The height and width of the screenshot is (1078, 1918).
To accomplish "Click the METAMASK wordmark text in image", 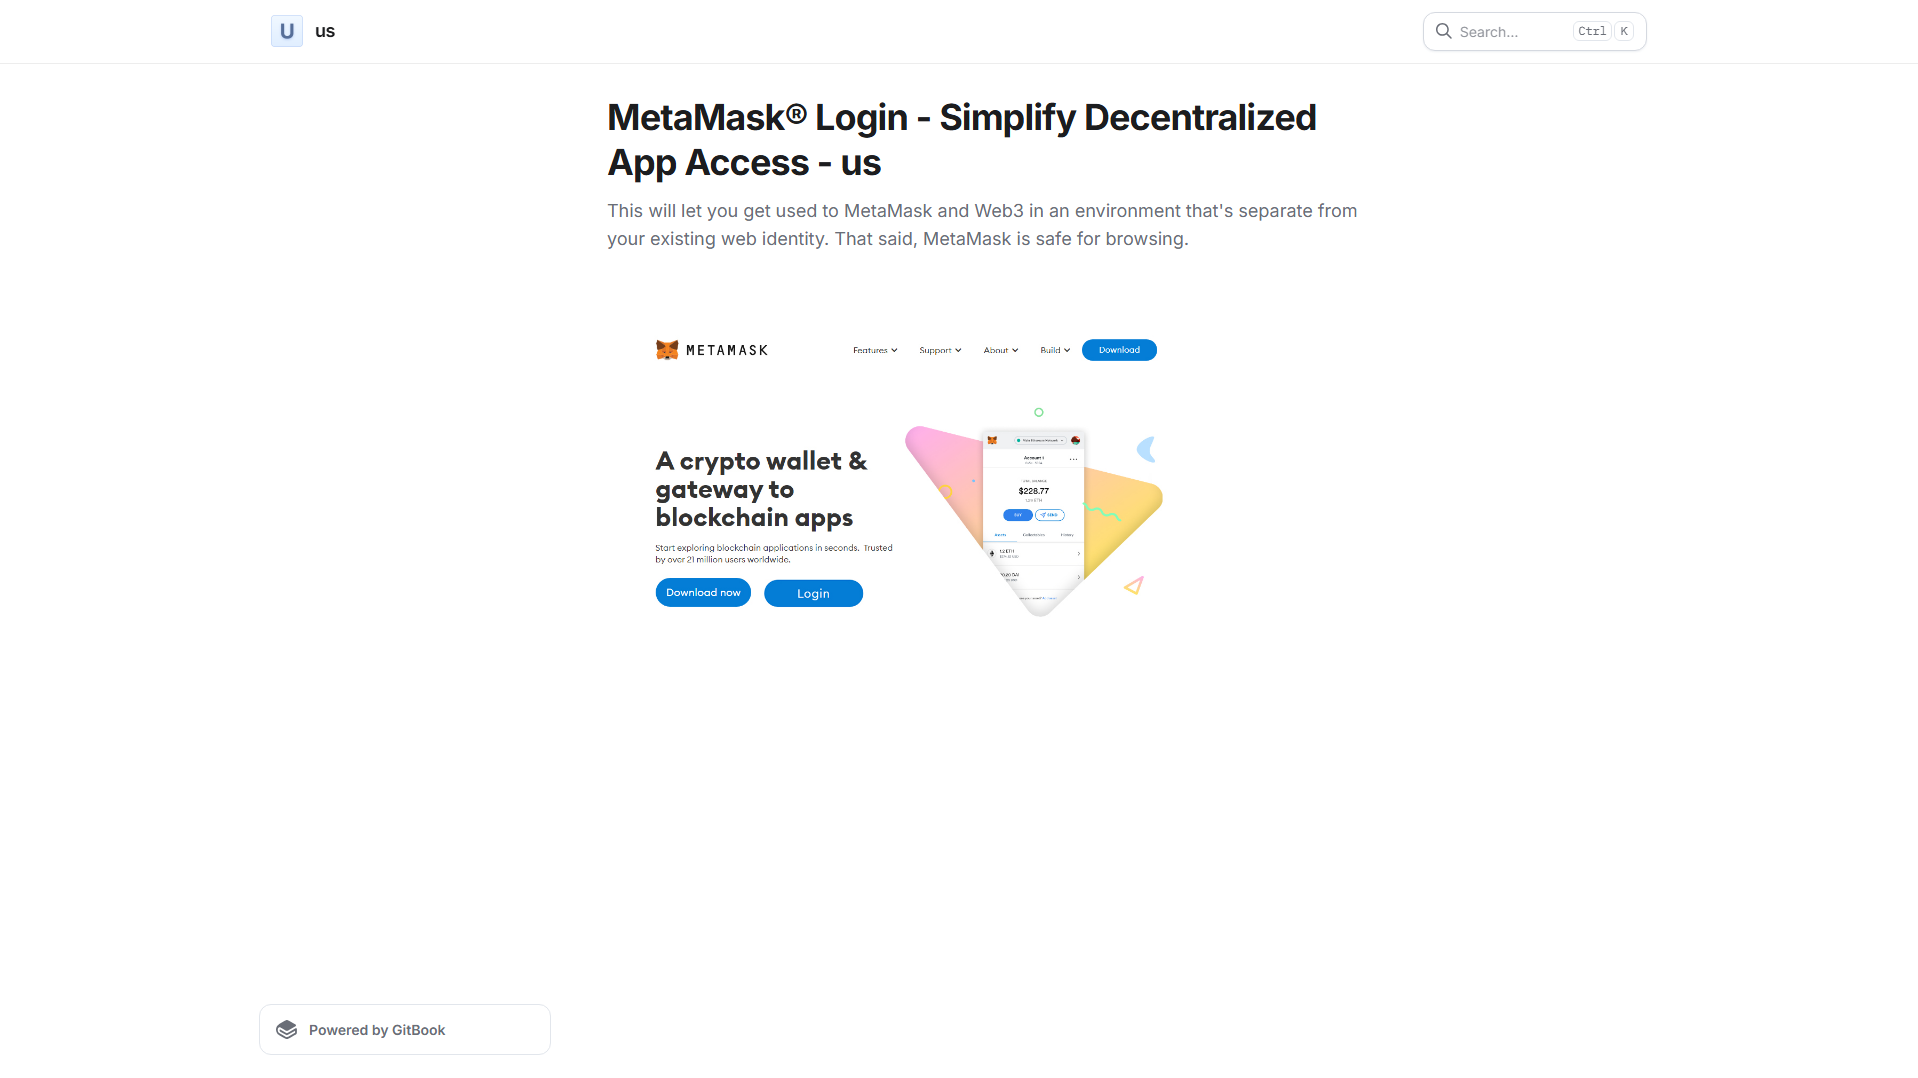I will (x=727, y=351).
